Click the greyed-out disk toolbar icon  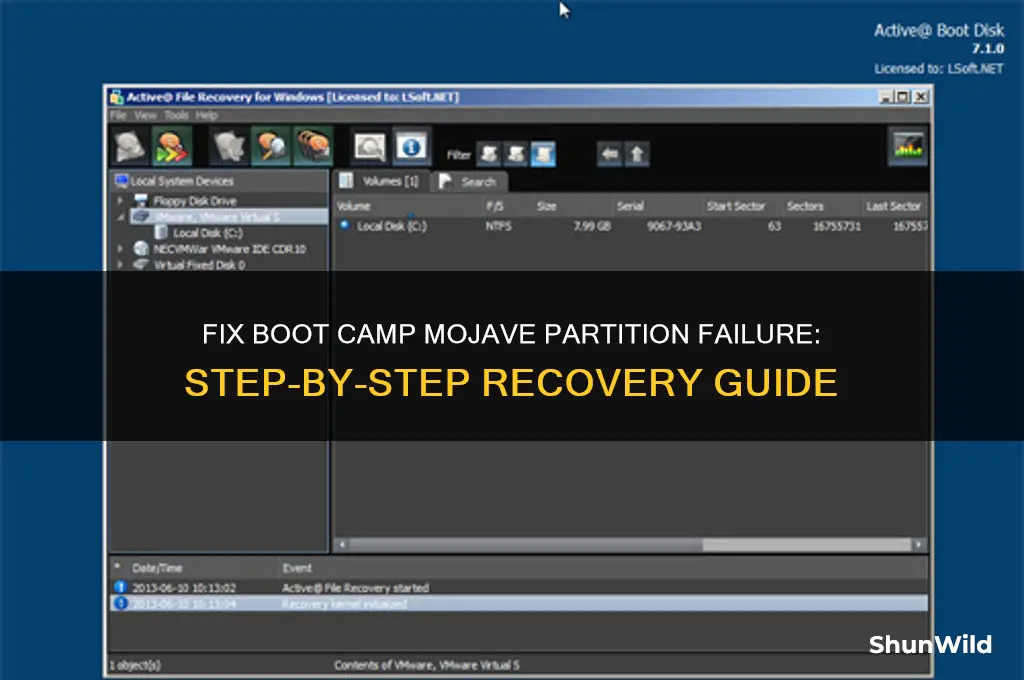229,146
